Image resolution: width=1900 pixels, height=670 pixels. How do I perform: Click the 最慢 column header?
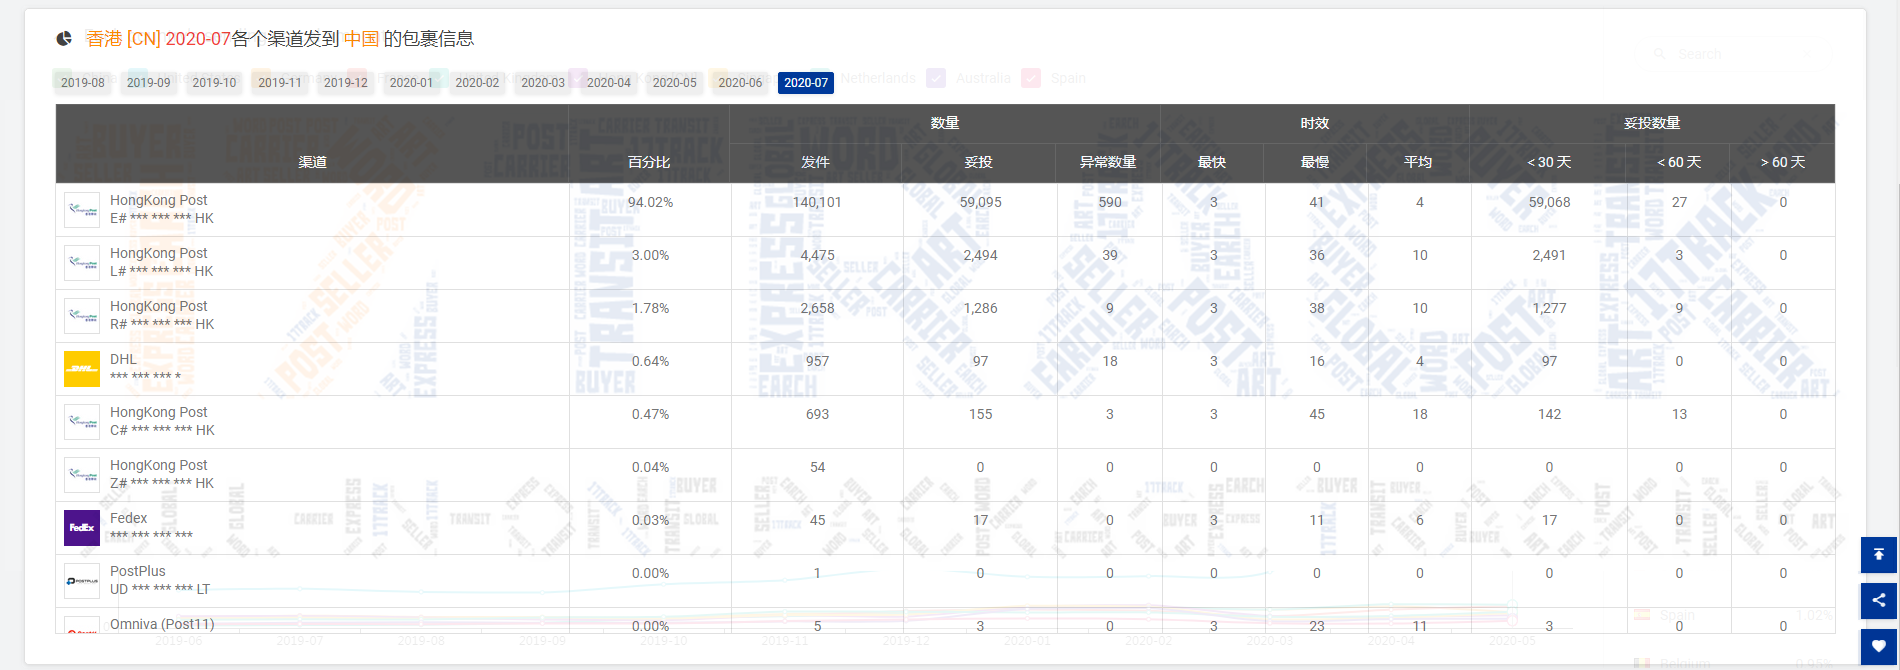click(x=1315, y=162)
